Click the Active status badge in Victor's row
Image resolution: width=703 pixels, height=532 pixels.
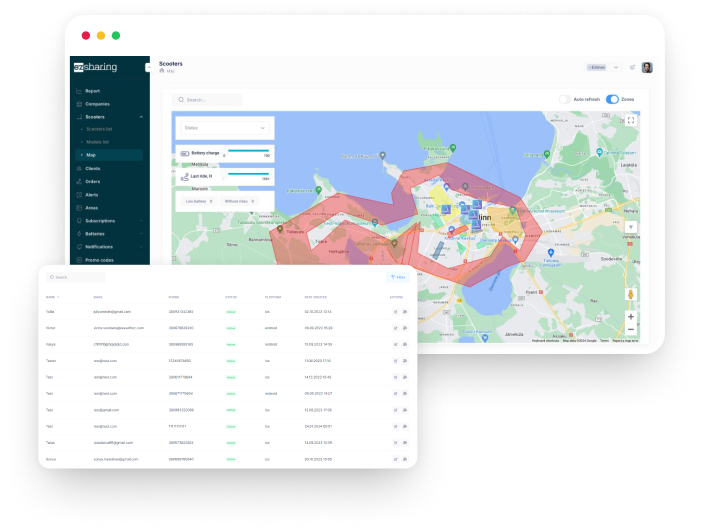[x=231, y=328]
